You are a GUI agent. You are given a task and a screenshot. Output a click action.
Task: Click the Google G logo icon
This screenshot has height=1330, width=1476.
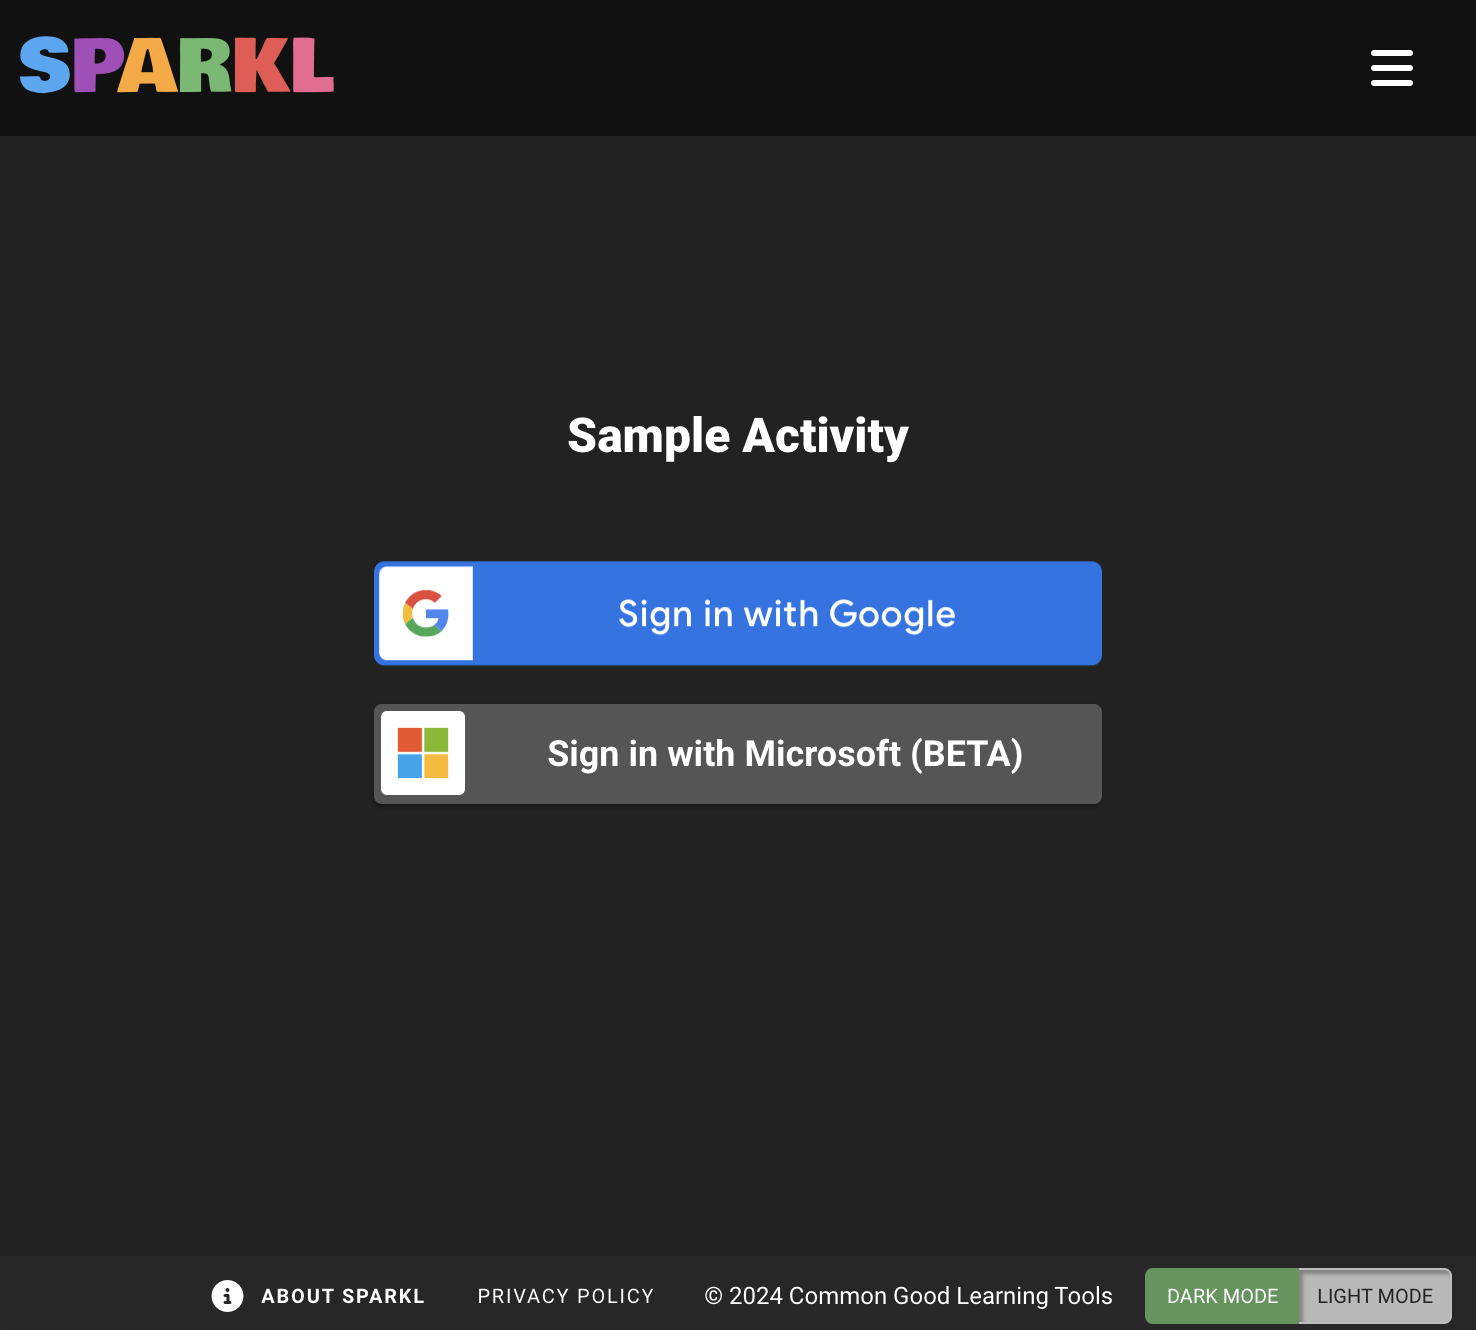pyautogui.click(x=426, y=613)
